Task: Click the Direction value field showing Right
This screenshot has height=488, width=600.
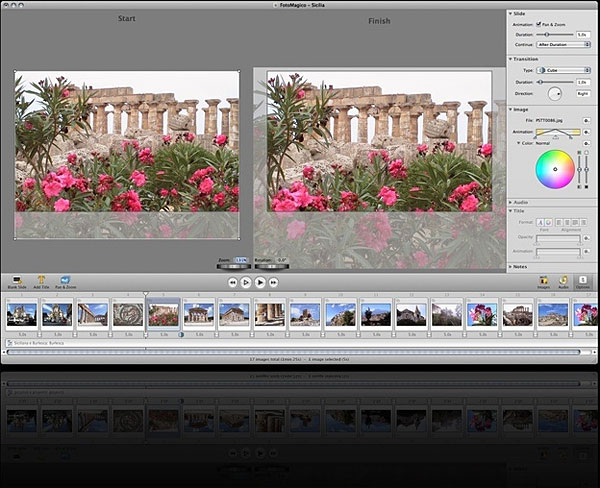Action: pos(583,94)
